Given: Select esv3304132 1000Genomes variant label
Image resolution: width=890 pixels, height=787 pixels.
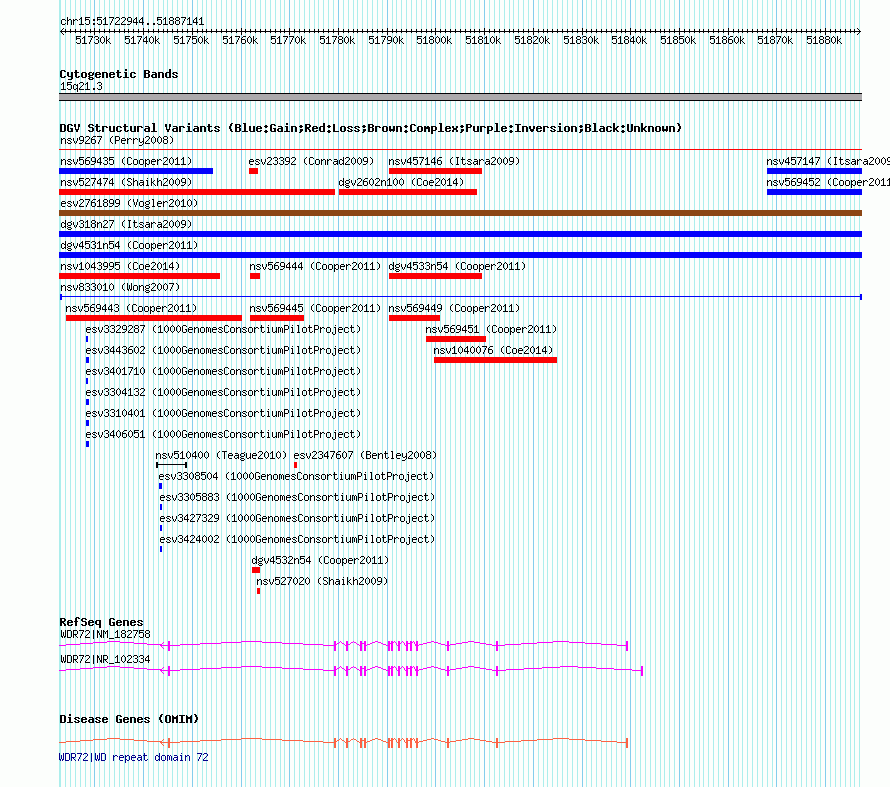Looking at the screenshot, I should point(223,392).
